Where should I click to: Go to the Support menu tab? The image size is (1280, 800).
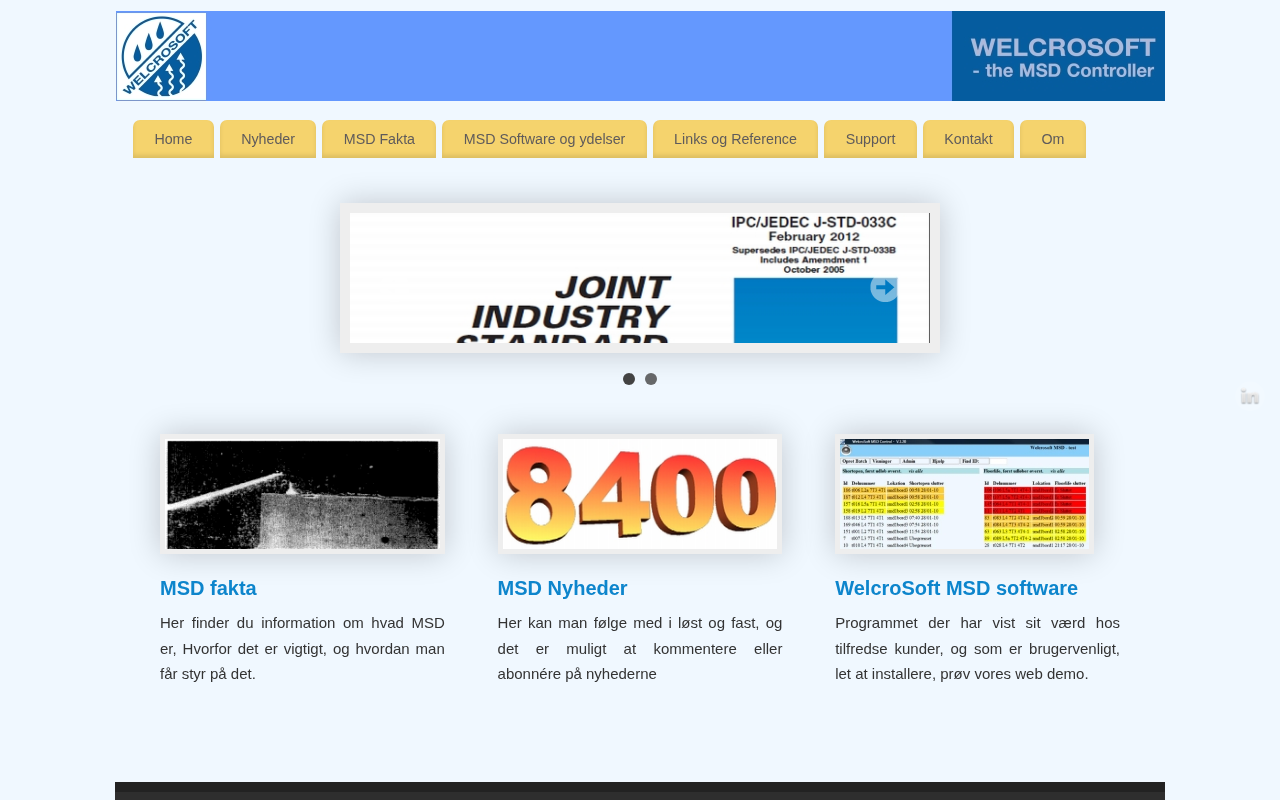(x=870, y=139)
